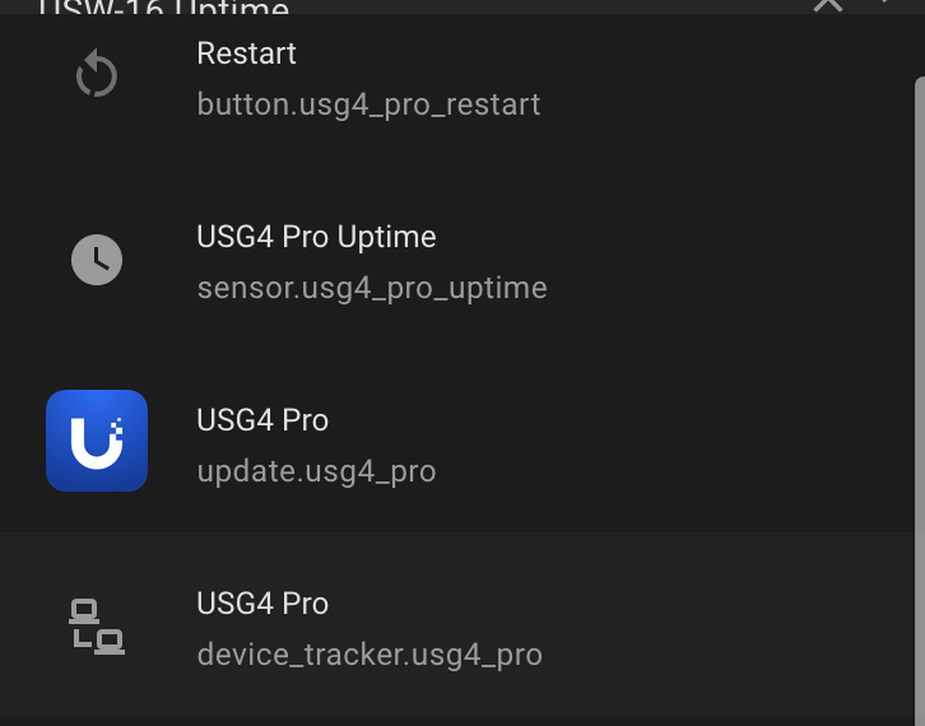
Task: Choose USG4 Pro above device_tracker.usg4_pro
Action: [x=263, y=604]
